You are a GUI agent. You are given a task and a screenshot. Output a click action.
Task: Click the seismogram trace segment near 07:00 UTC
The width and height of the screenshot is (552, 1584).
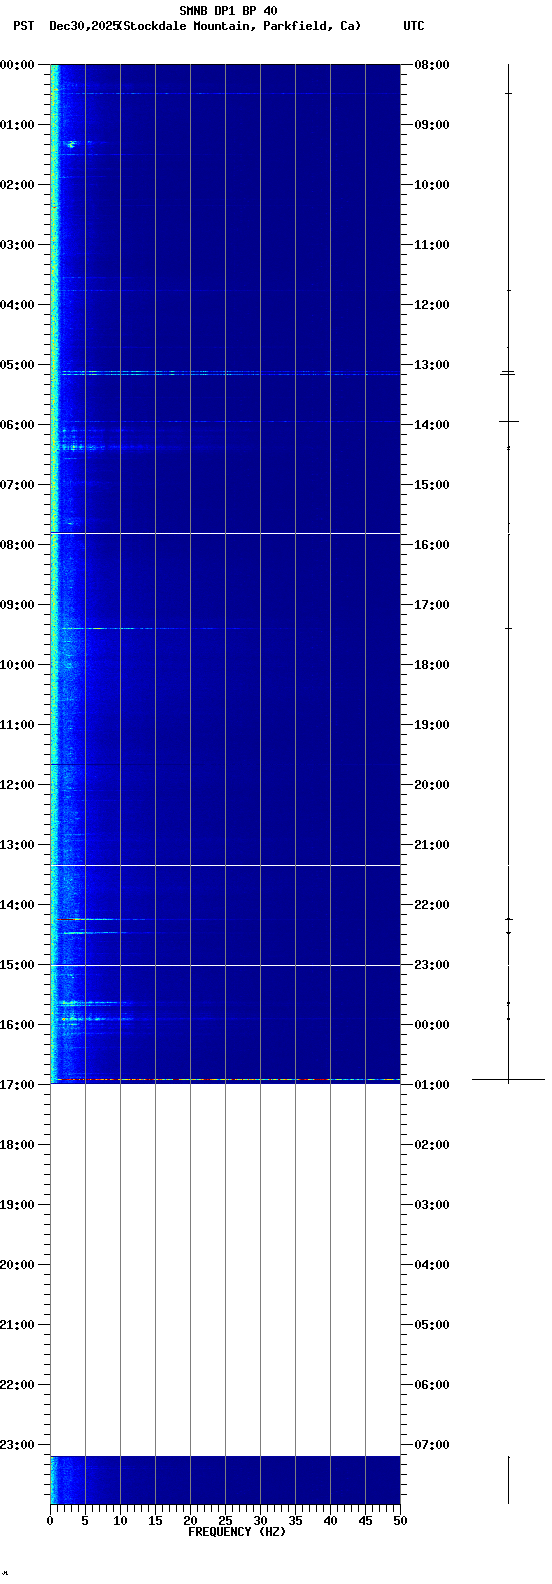tap(508, 1480)
